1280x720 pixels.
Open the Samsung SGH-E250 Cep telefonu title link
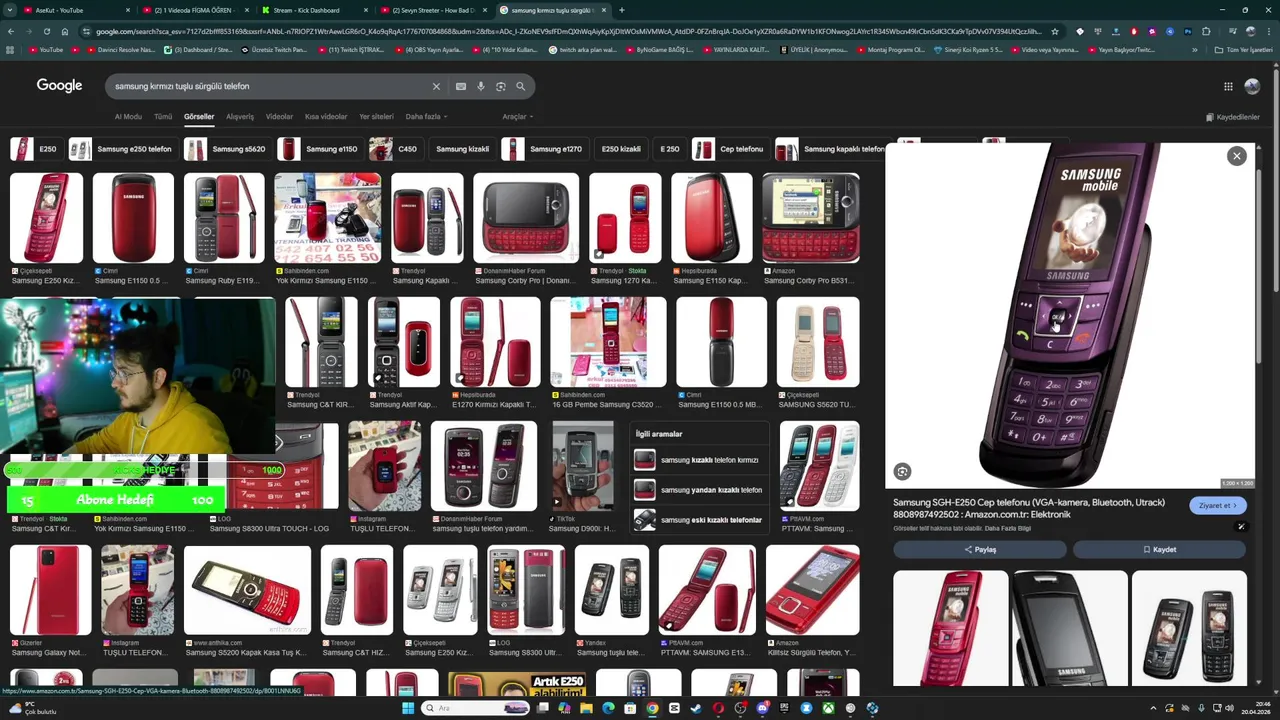pos(1029,508)
